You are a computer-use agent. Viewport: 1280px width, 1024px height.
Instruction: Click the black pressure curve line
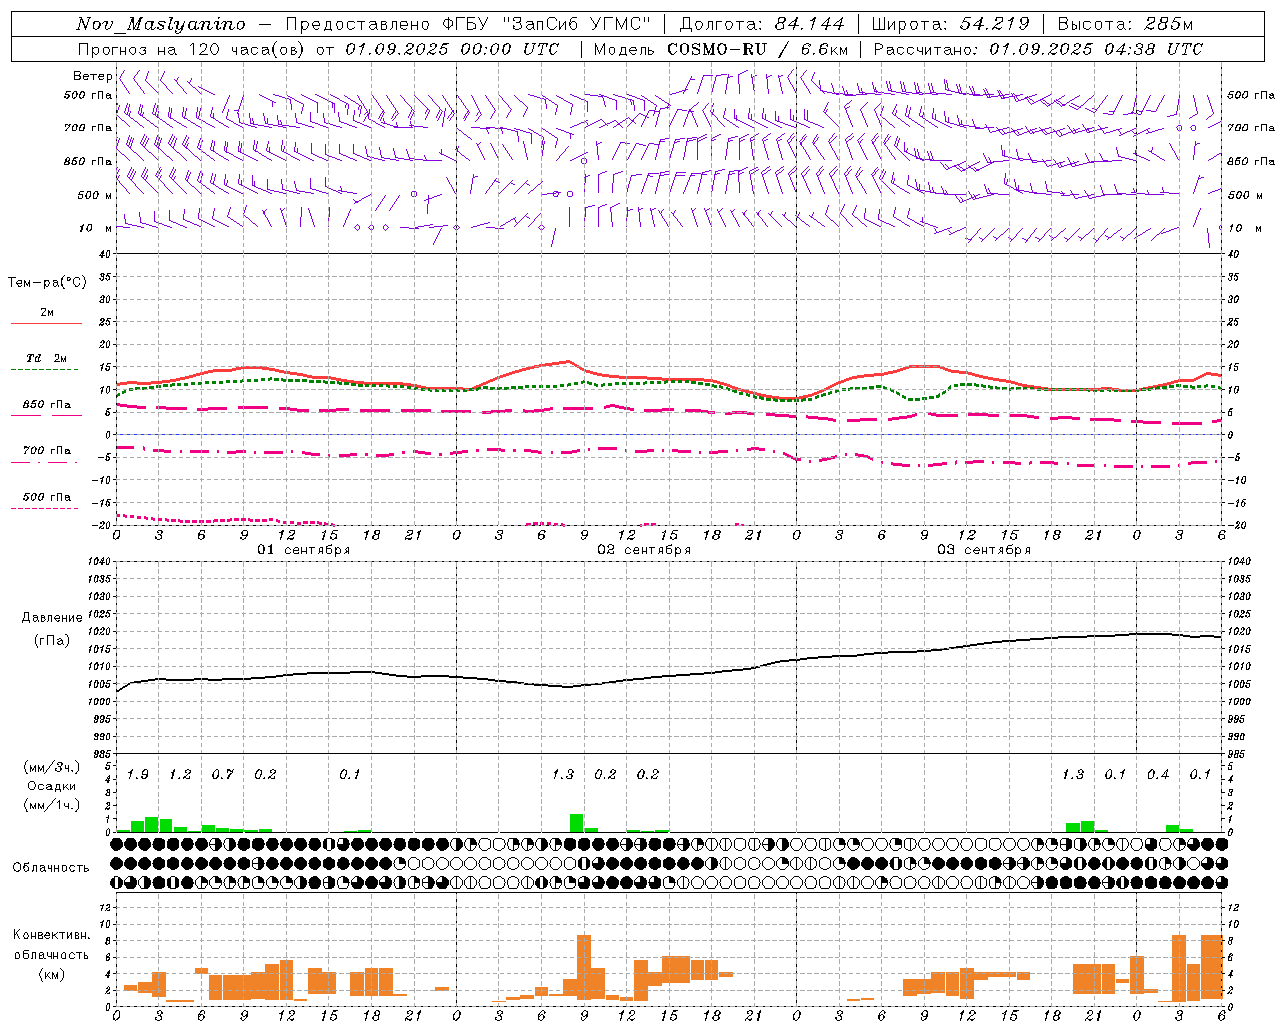[x=670, y=676]
